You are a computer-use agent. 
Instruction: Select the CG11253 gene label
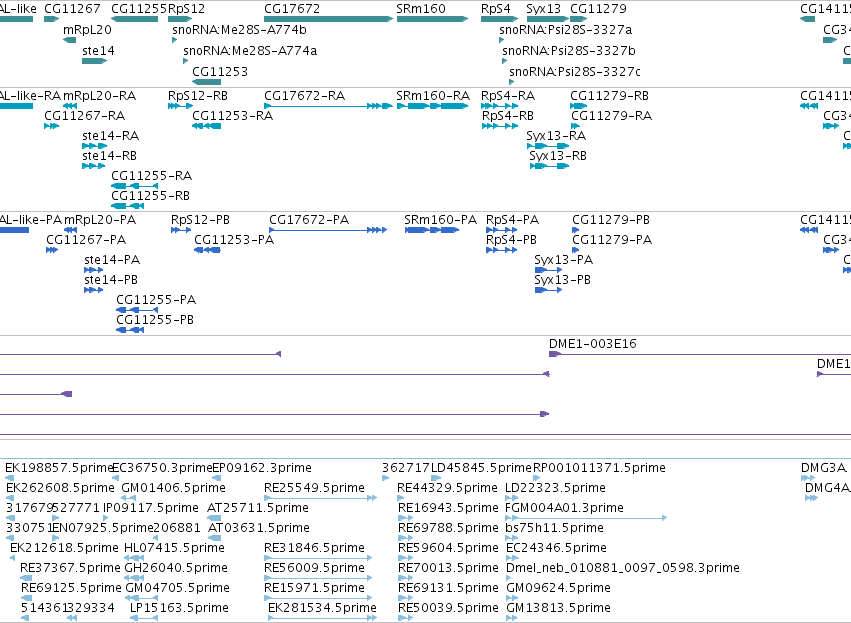[220, 72]
